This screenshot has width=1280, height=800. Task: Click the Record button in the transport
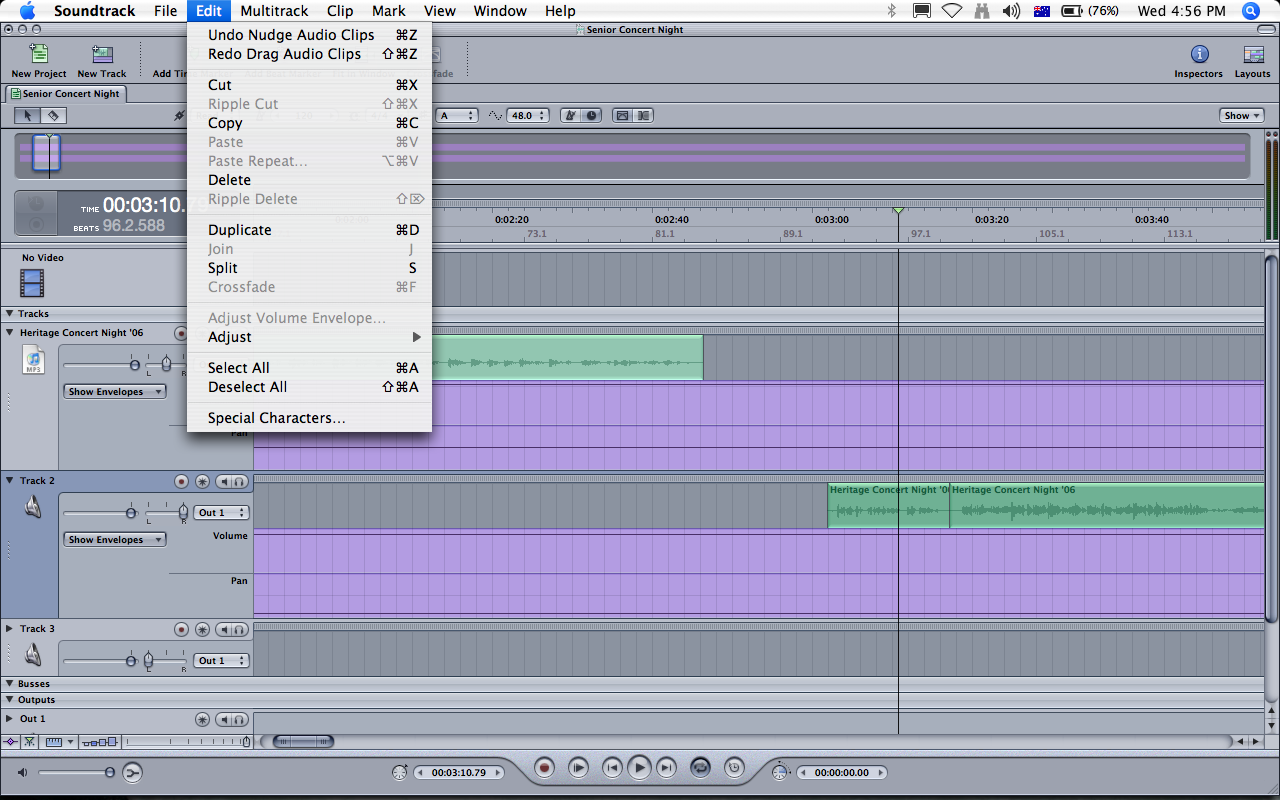[x=545, y=768]
